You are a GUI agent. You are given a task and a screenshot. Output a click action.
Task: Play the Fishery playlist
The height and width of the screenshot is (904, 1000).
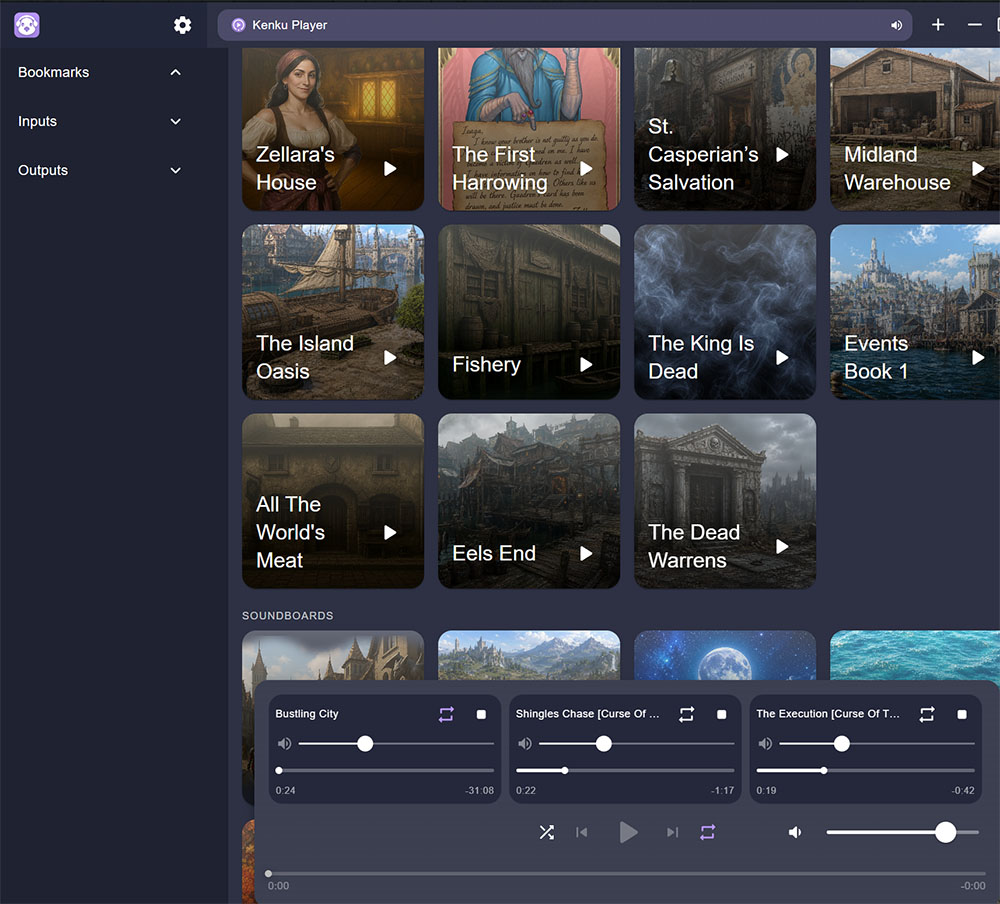[586, 364]
